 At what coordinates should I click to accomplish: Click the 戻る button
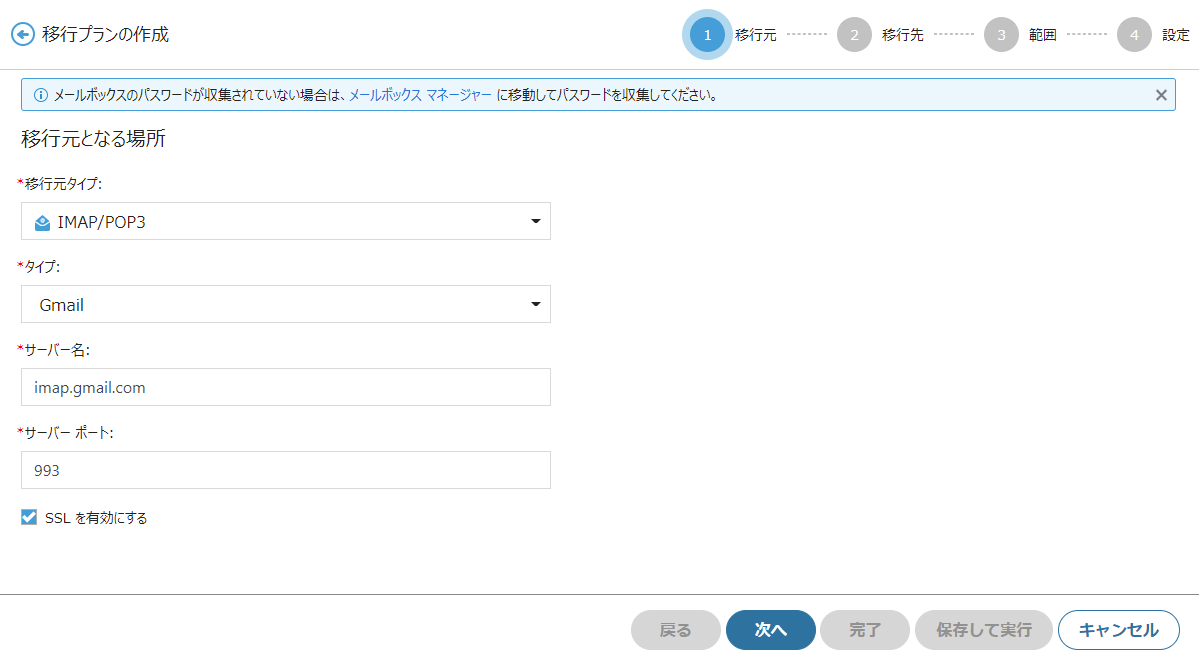(676, 630)
